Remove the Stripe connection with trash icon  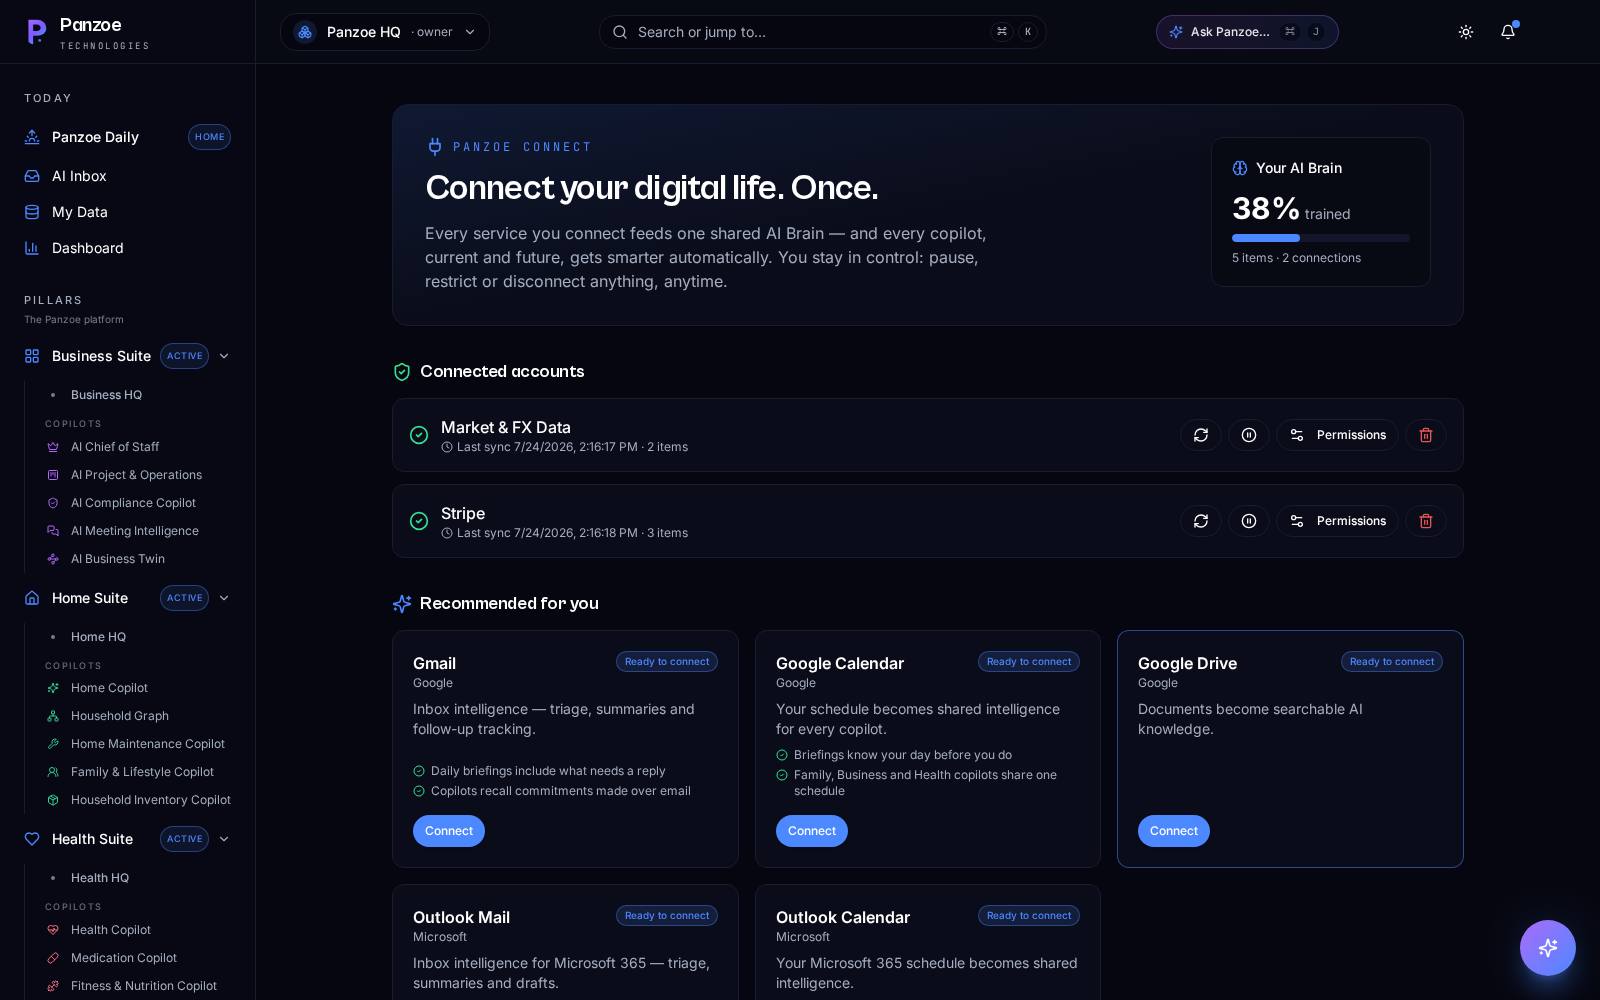pyautogui.click(x=1426, y=521)
